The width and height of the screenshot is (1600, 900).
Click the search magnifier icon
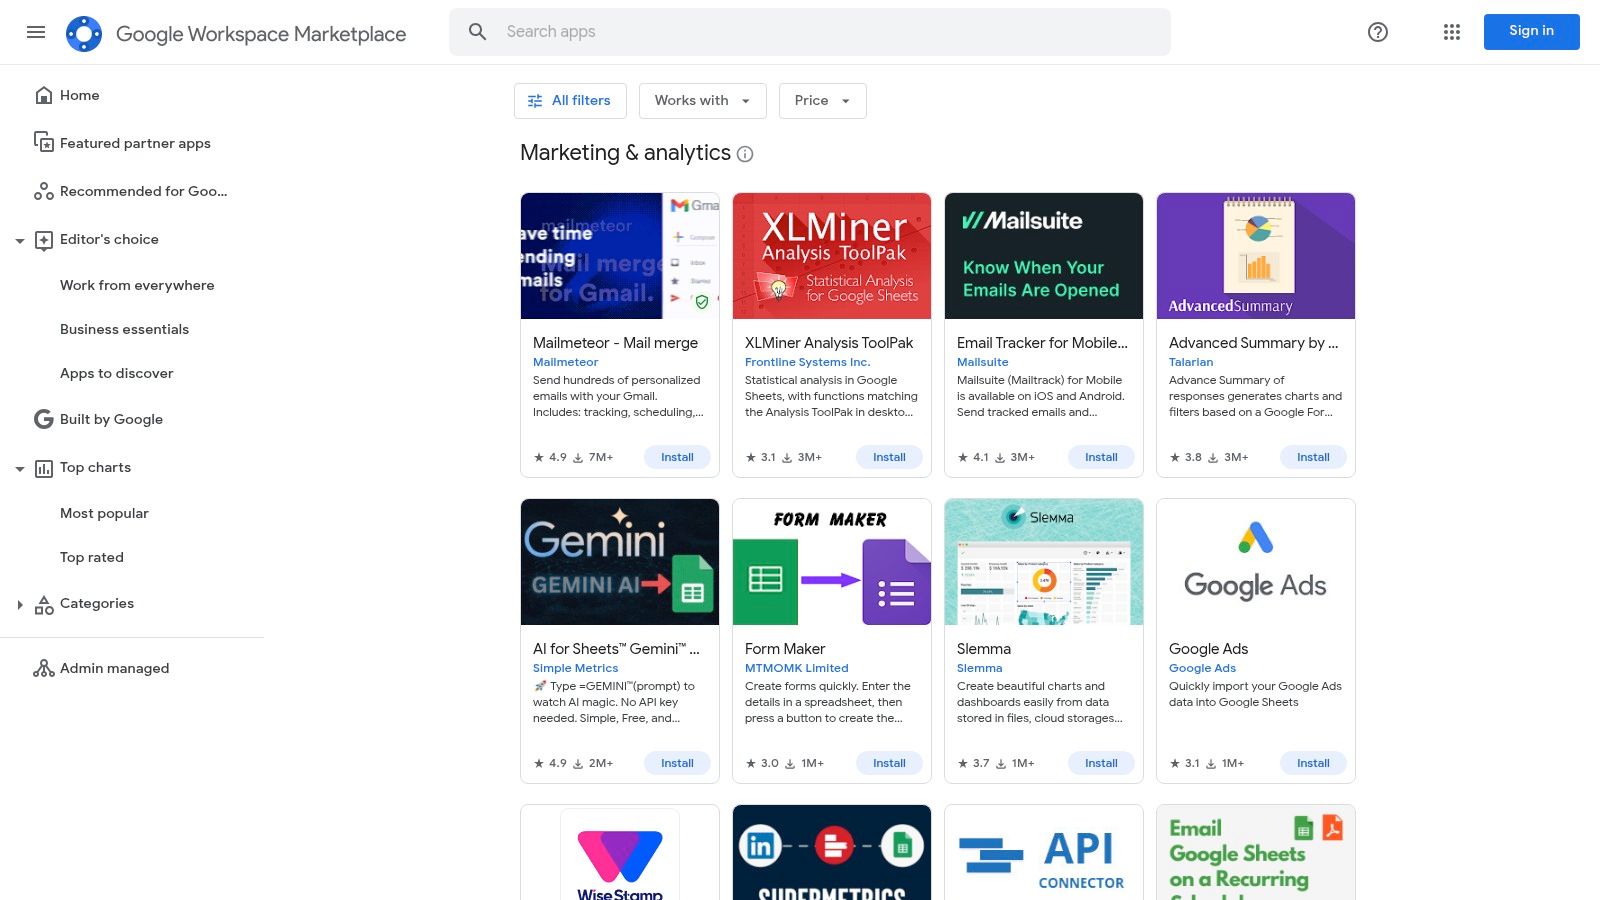click(x=478, y=32)
